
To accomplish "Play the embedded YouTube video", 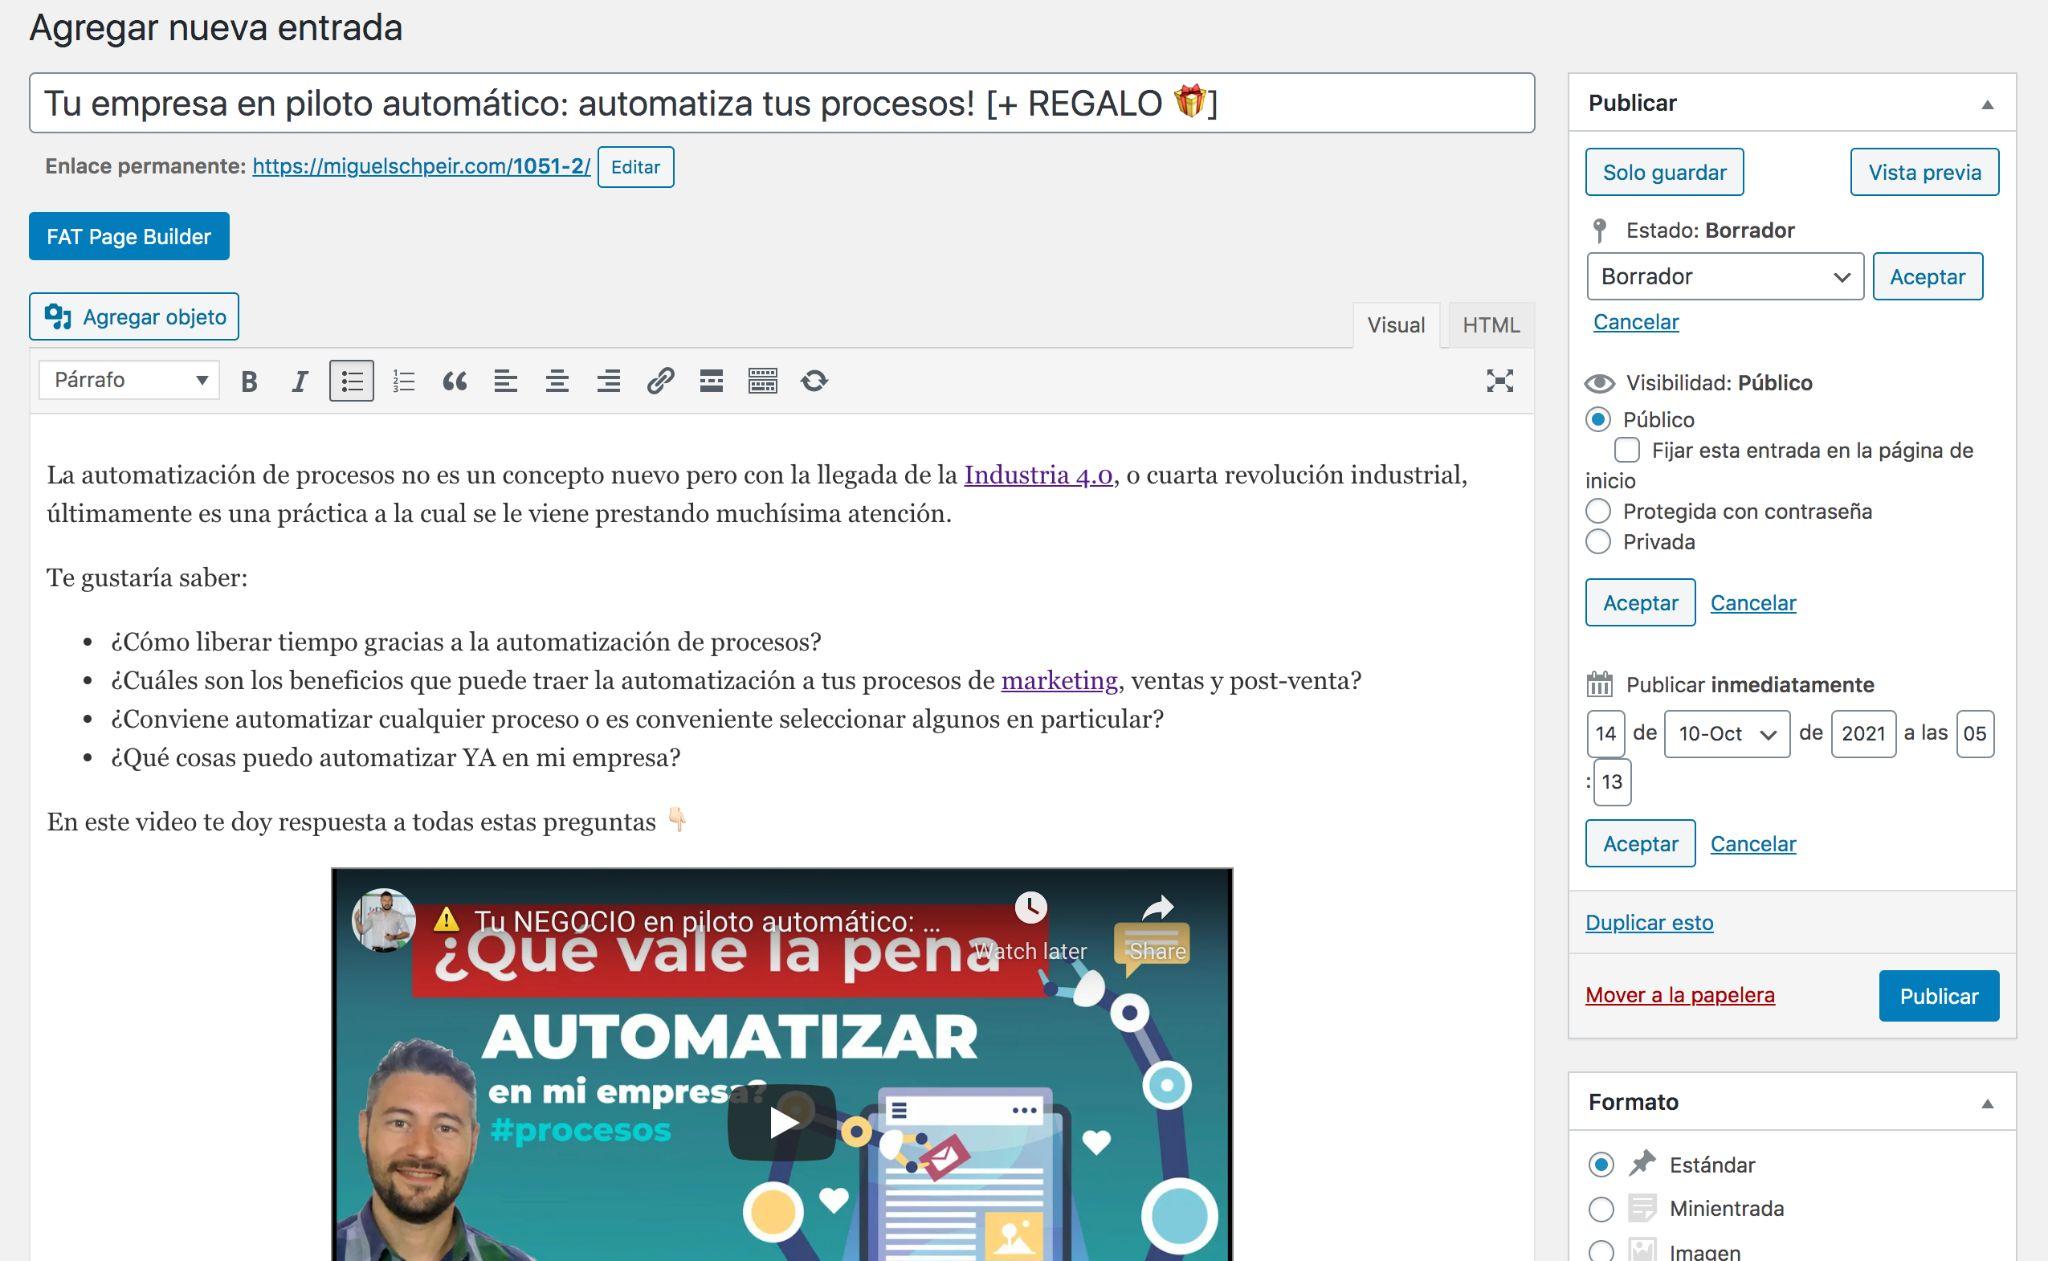I will click(782, 1122).
